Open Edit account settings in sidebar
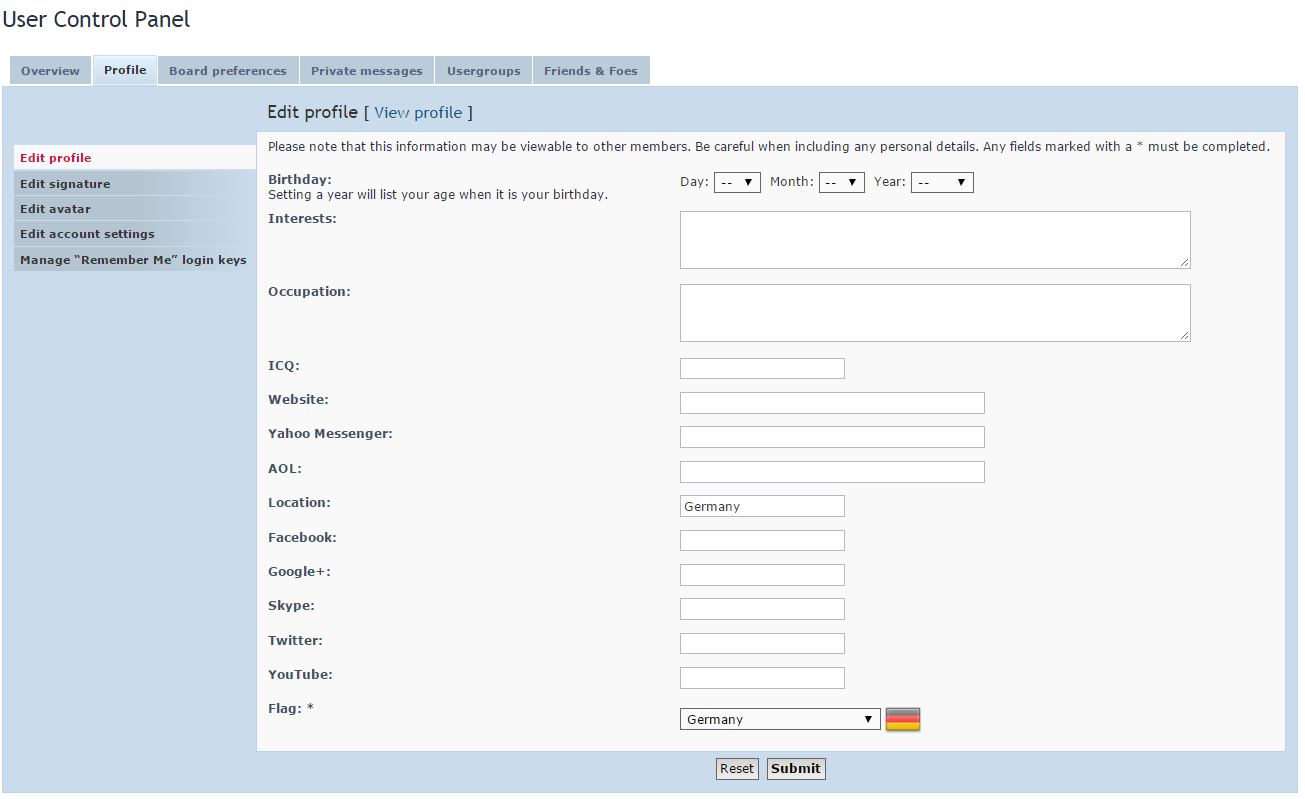This screenshot has height=799, width=1305. click(87, 234)
